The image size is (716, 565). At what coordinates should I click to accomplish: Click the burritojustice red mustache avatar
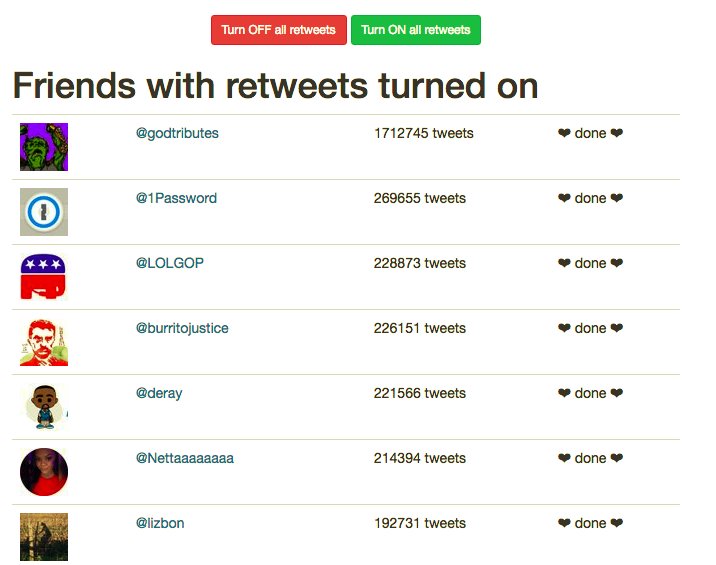[44, 342]
